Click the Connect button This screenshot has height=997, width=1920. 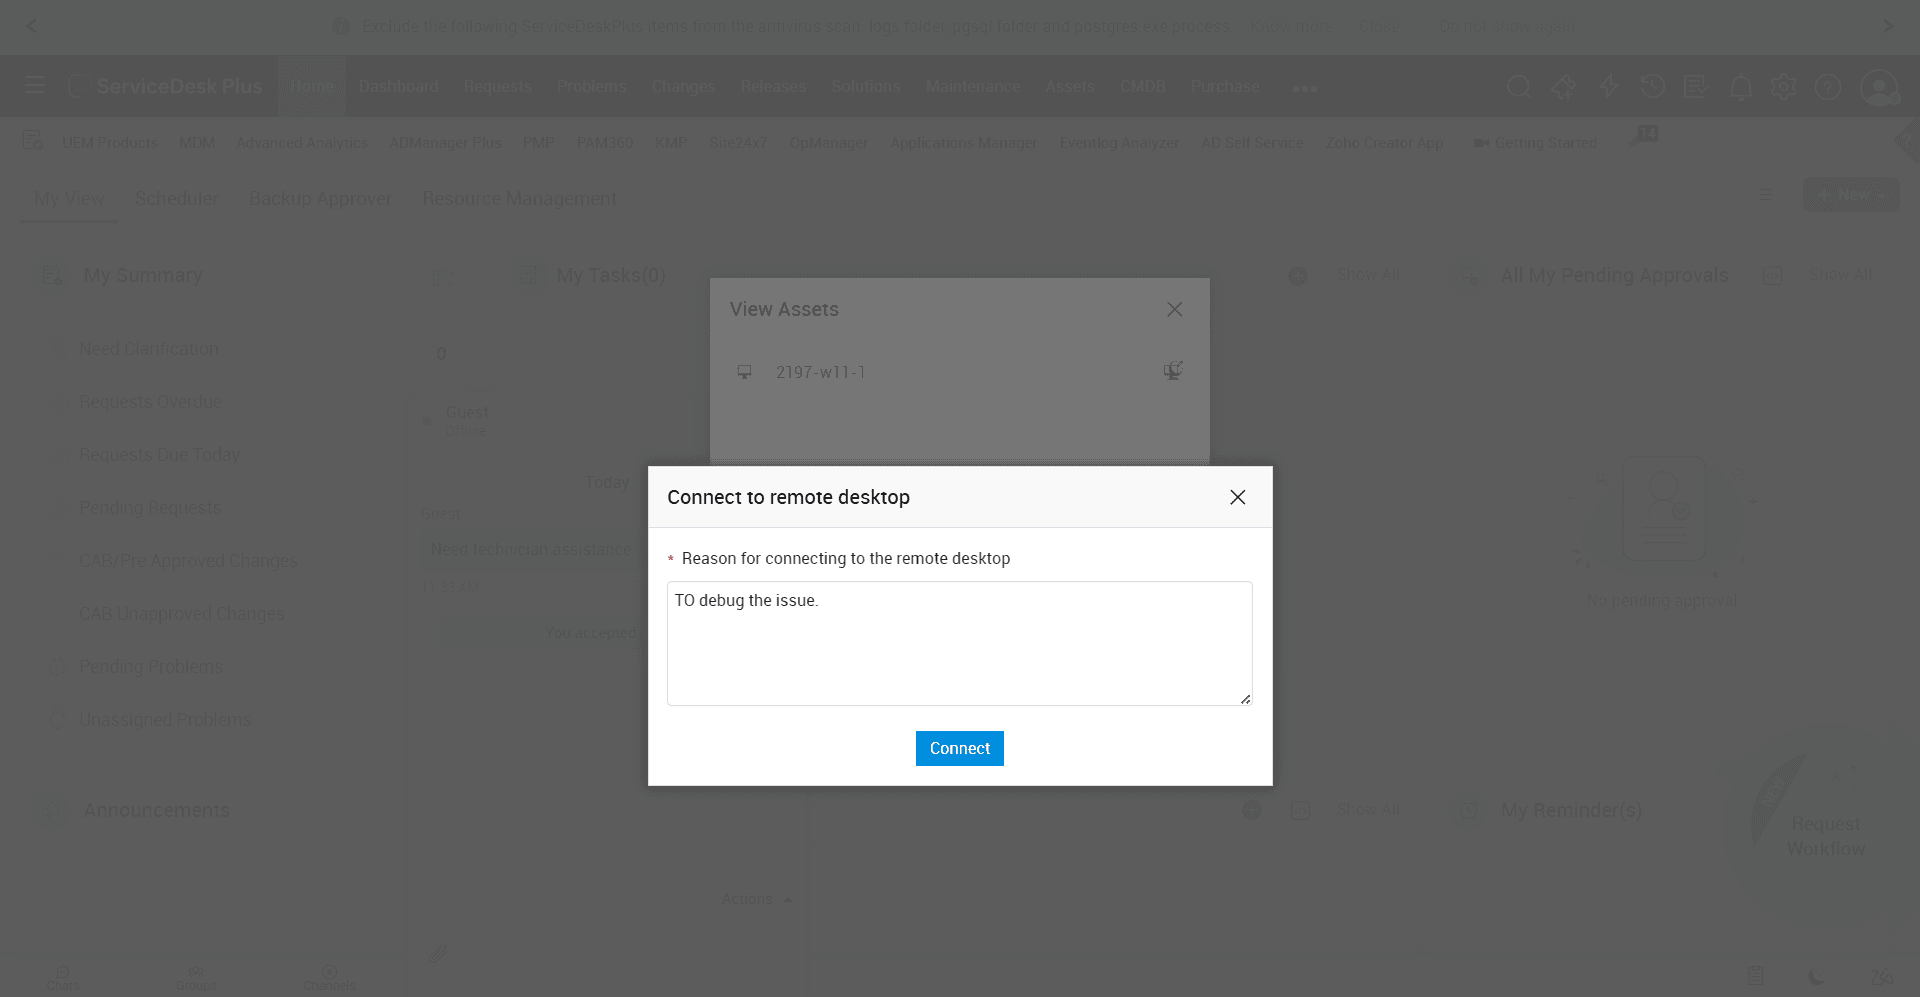(x=959, y=748)
